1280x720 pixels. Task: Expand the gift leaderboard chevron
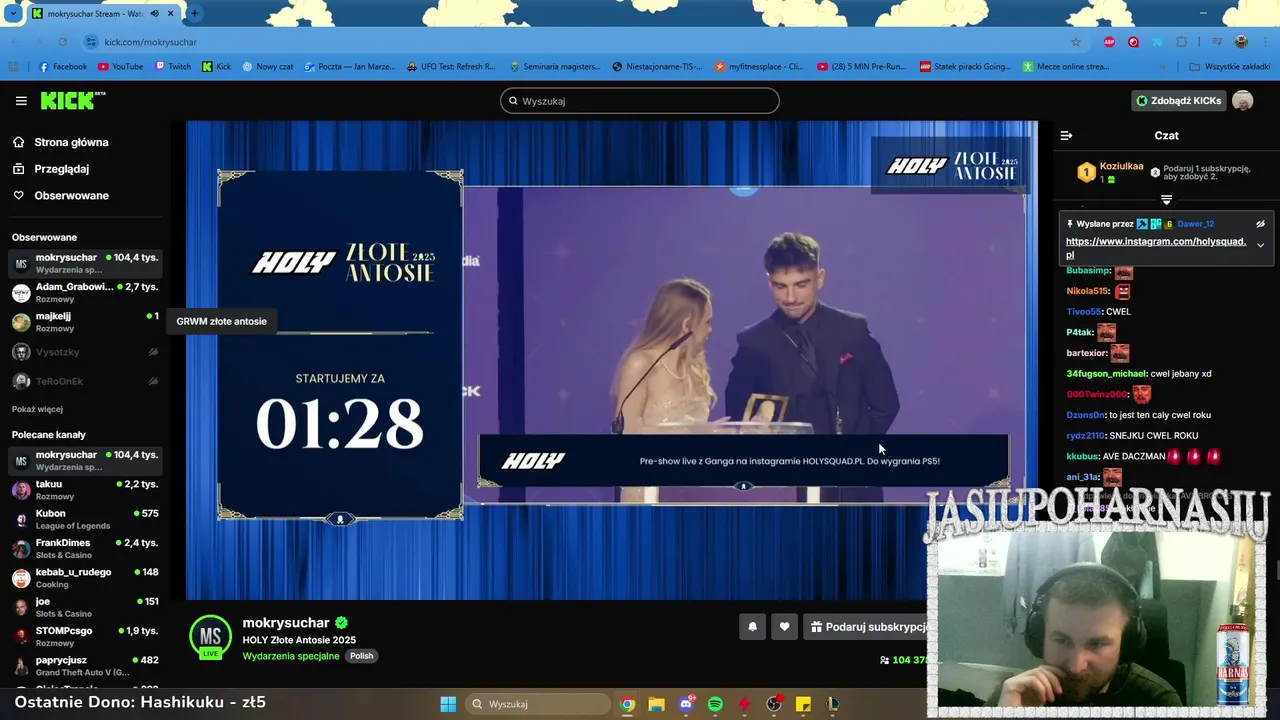1166,200
